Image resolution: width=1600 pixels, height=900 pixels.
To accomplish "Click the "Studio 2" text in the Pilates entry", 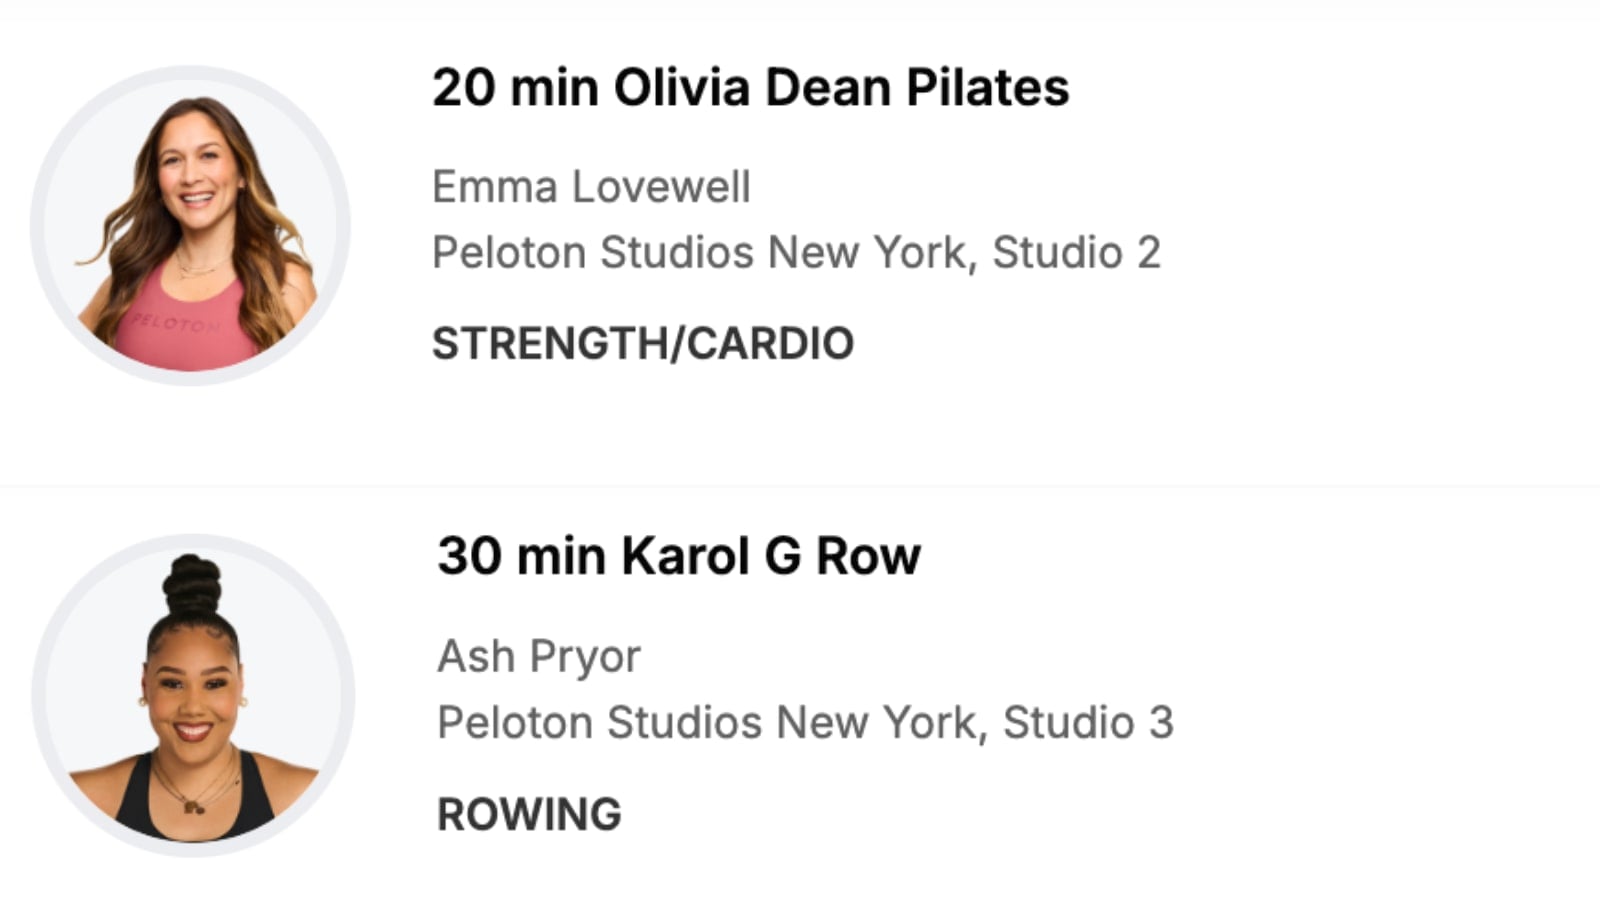I will point(1076,253).
